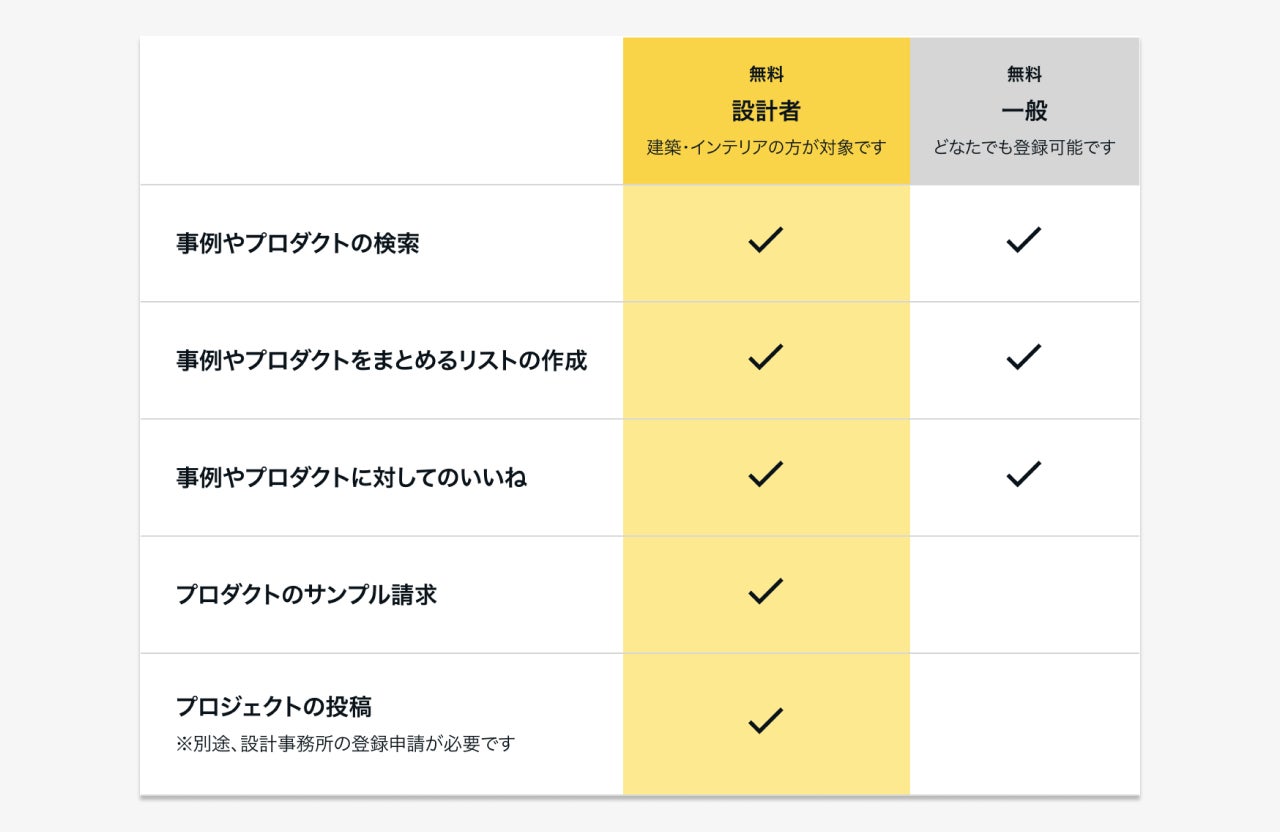
Task: Click the designer checkmark for 事例やプロダクトの検索
Action: pos(765,240)
